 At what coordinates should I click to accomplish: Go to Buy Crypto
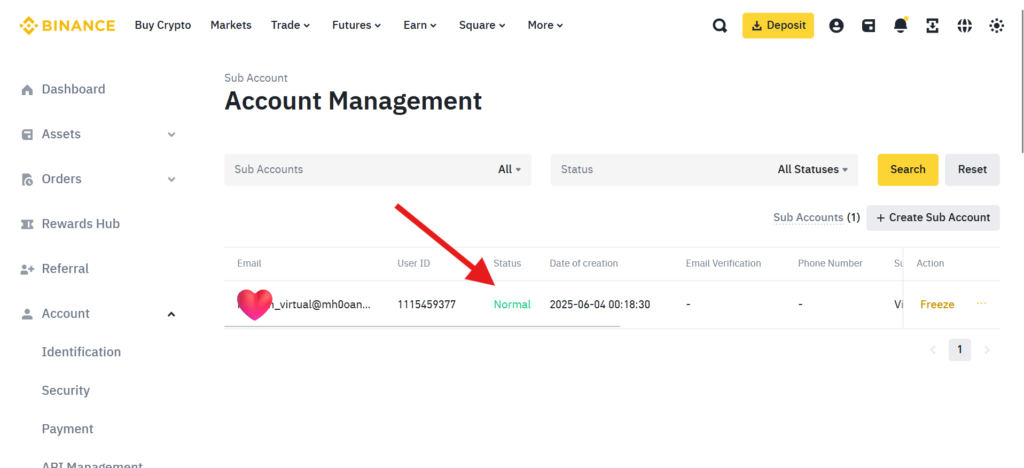(x=163, y=25)
